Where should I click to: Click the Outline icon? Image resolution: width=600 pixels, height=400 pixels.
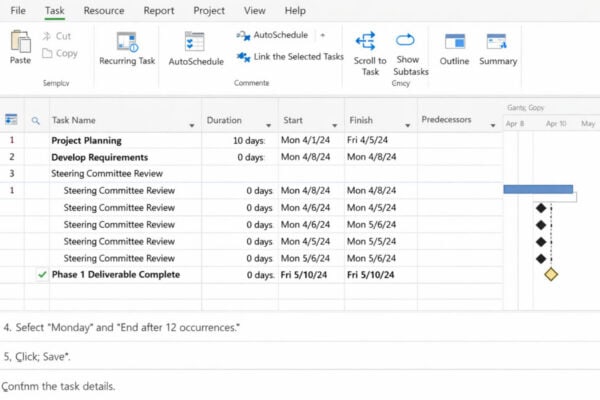pyautogui.click(x=455, y=41)
